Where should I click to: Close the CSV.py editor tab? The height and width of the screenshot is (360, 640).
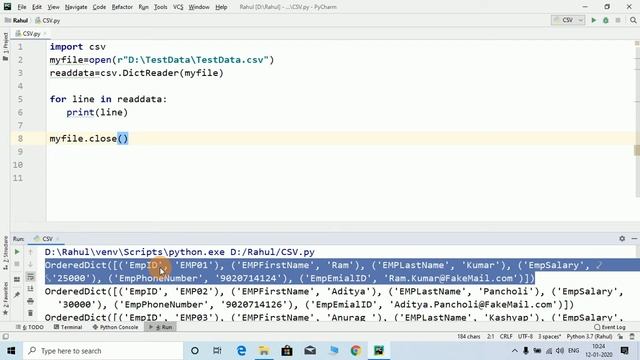point(45,33)
